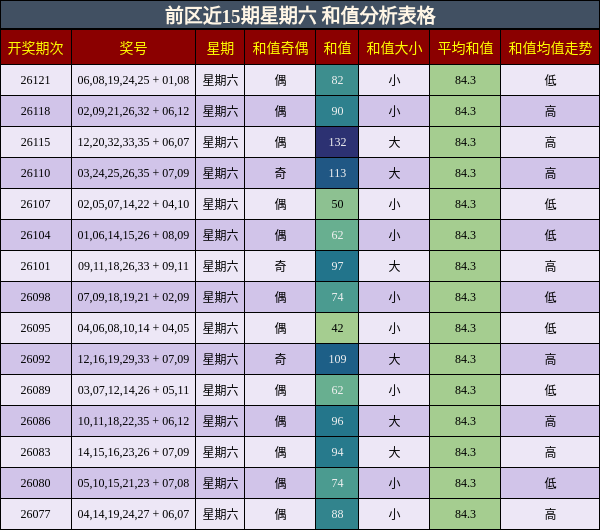Click draw numbers 03,24,25,26,35 + 07,09
The width and height of the screenshot is (600, 530).
(x=133, y=173)
